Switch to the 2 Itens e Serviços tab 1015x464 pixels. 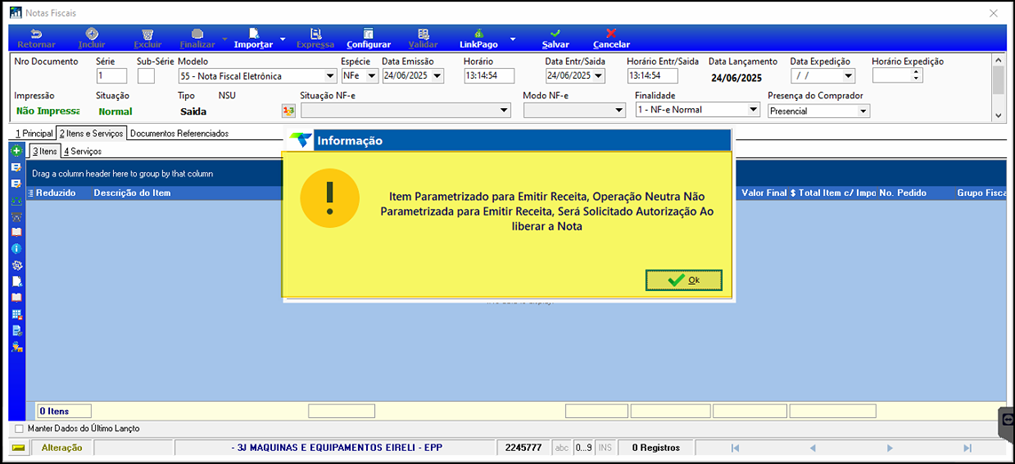[x=91, y=133]
